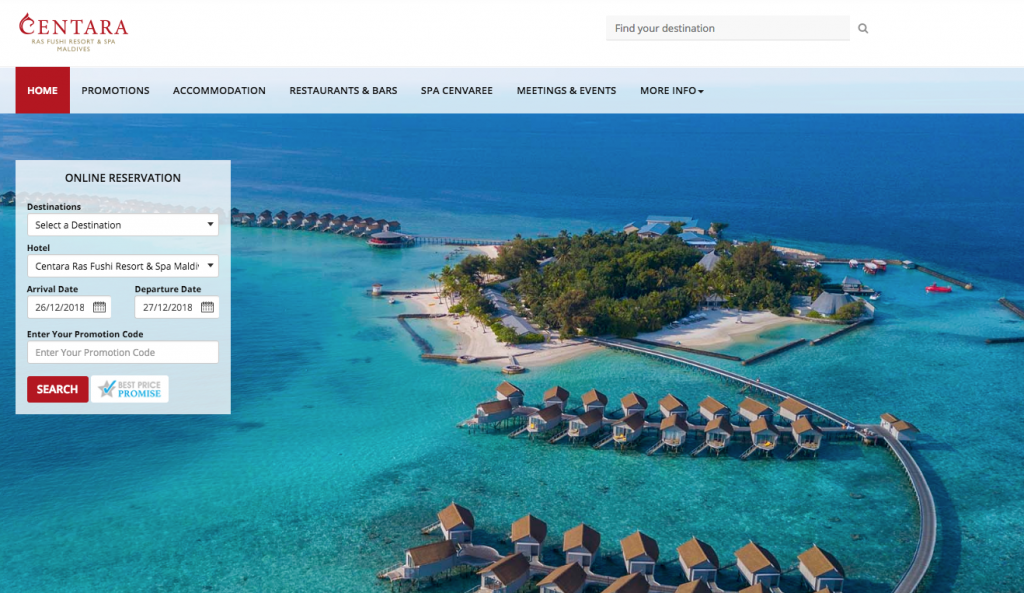Image resolution: width=1024 pixels, height=593 pixels.
Task: Open the Hotel selection dropdown
Action: 123,266
